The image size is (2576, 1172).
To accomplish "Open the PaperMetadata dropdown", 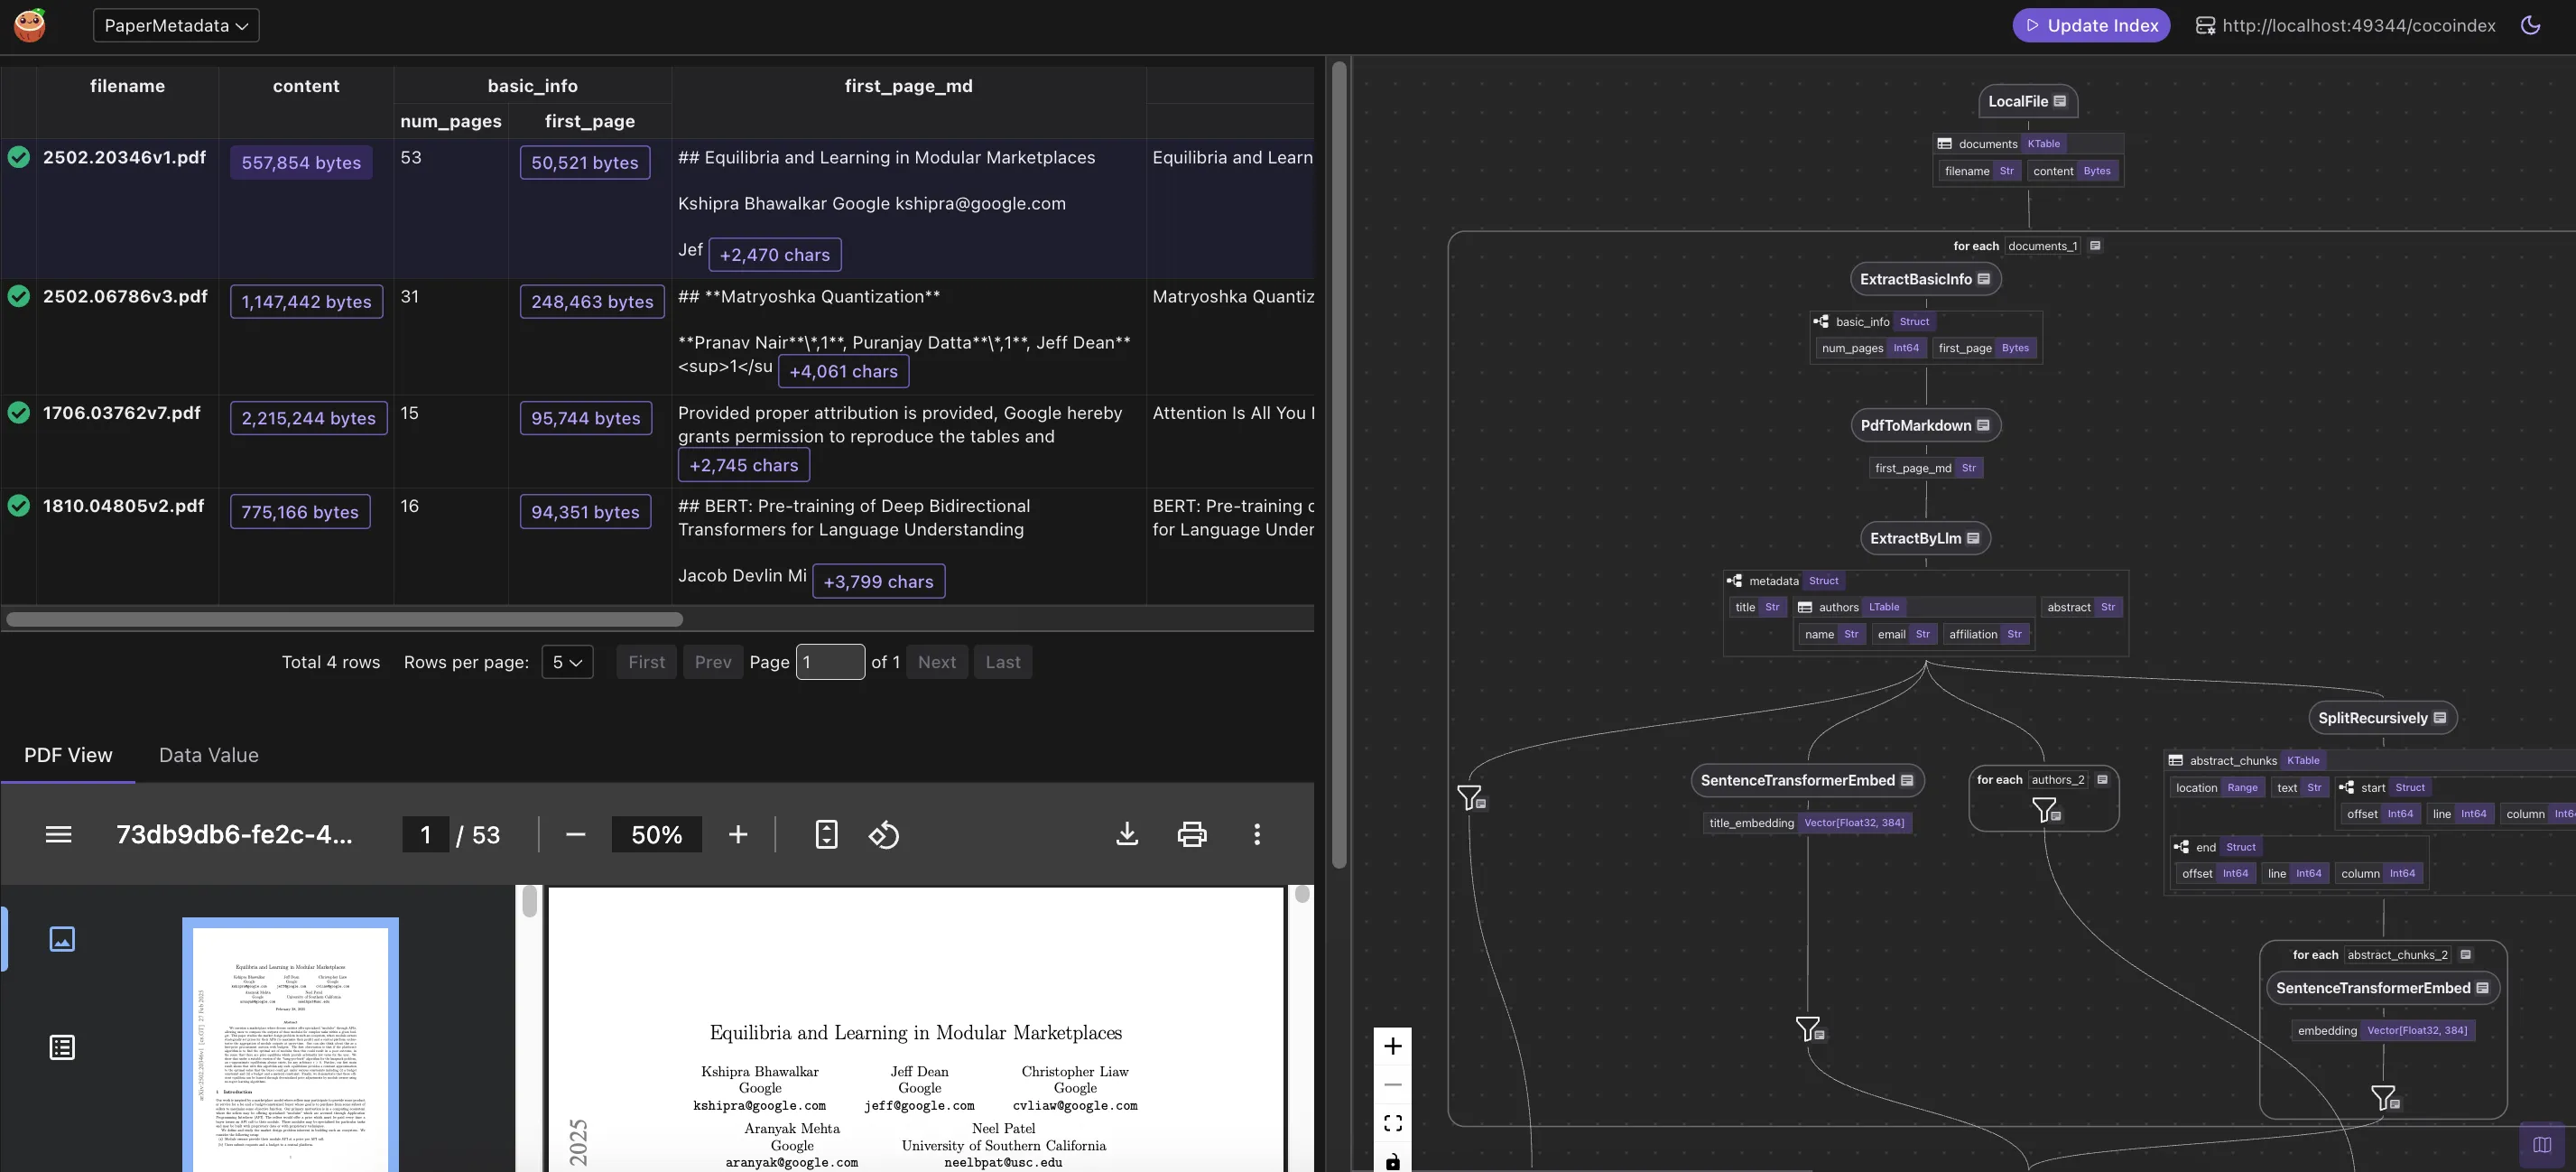I will pyautogui.click(x=176, y=25).
